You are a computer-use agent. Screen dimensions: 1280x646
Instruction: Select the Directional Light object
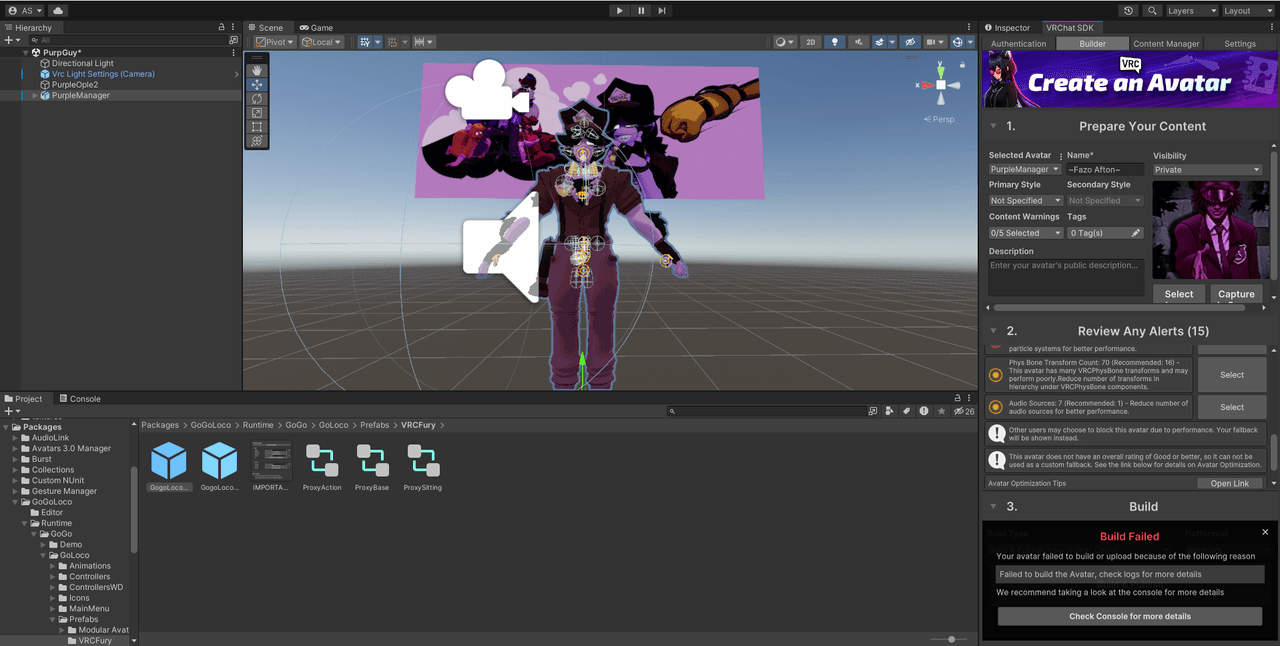(83, 63)
